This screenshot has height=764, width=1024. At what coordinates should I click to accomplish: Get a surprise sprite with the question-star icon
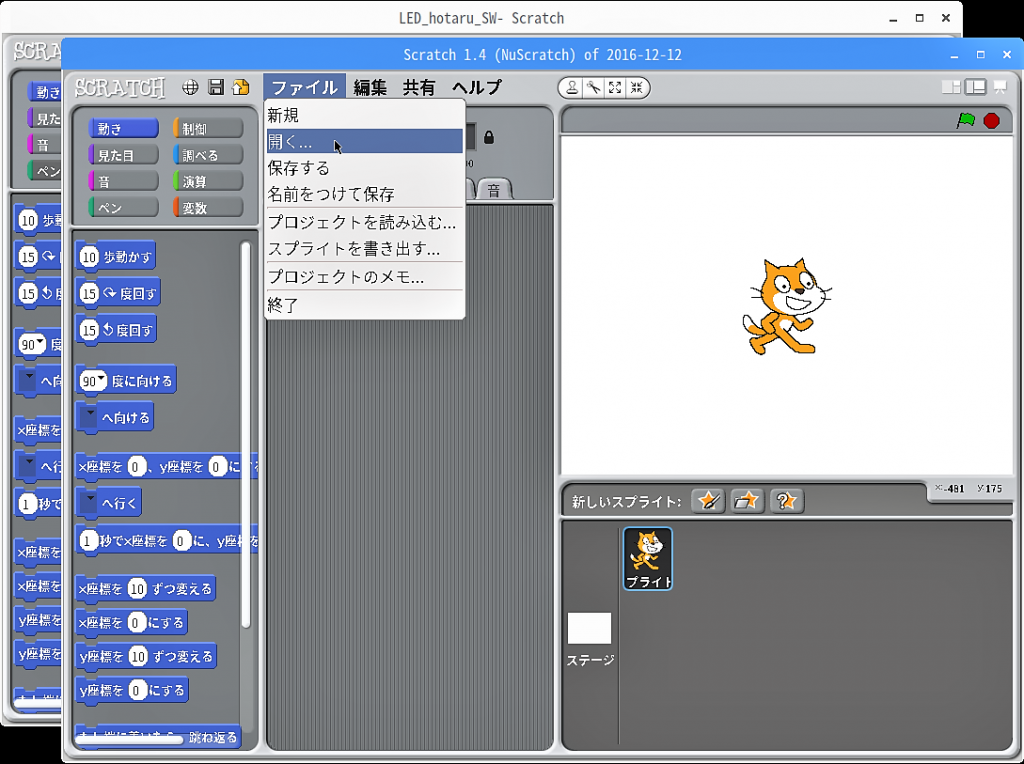coord(786,501)
